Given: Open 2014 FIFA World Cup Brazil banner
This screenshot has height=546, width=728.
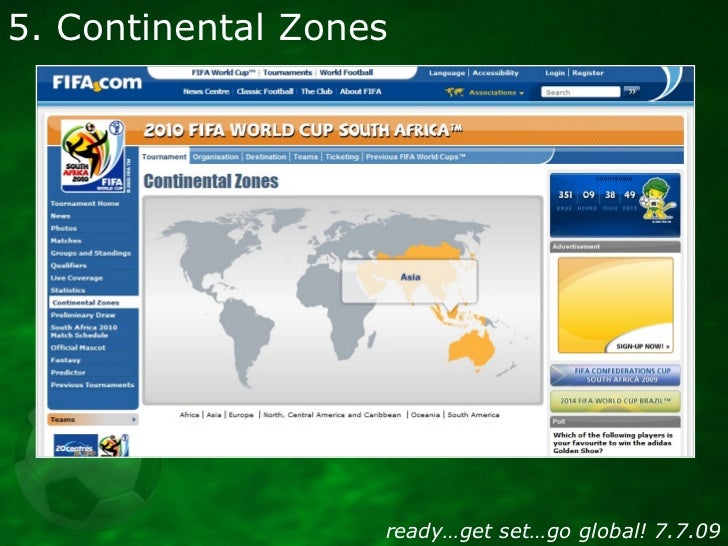Looking at the screenshot, I should (x=615, y=401).
